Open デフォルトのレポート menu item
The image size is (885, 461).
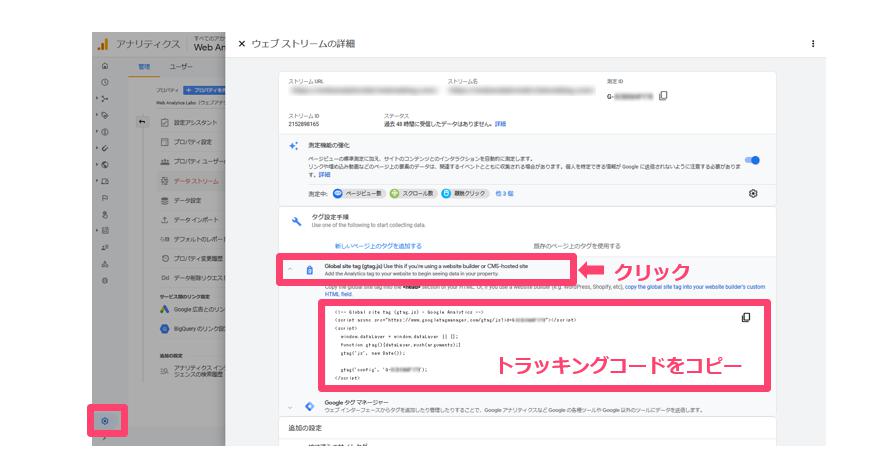click(x=192, y=239)
